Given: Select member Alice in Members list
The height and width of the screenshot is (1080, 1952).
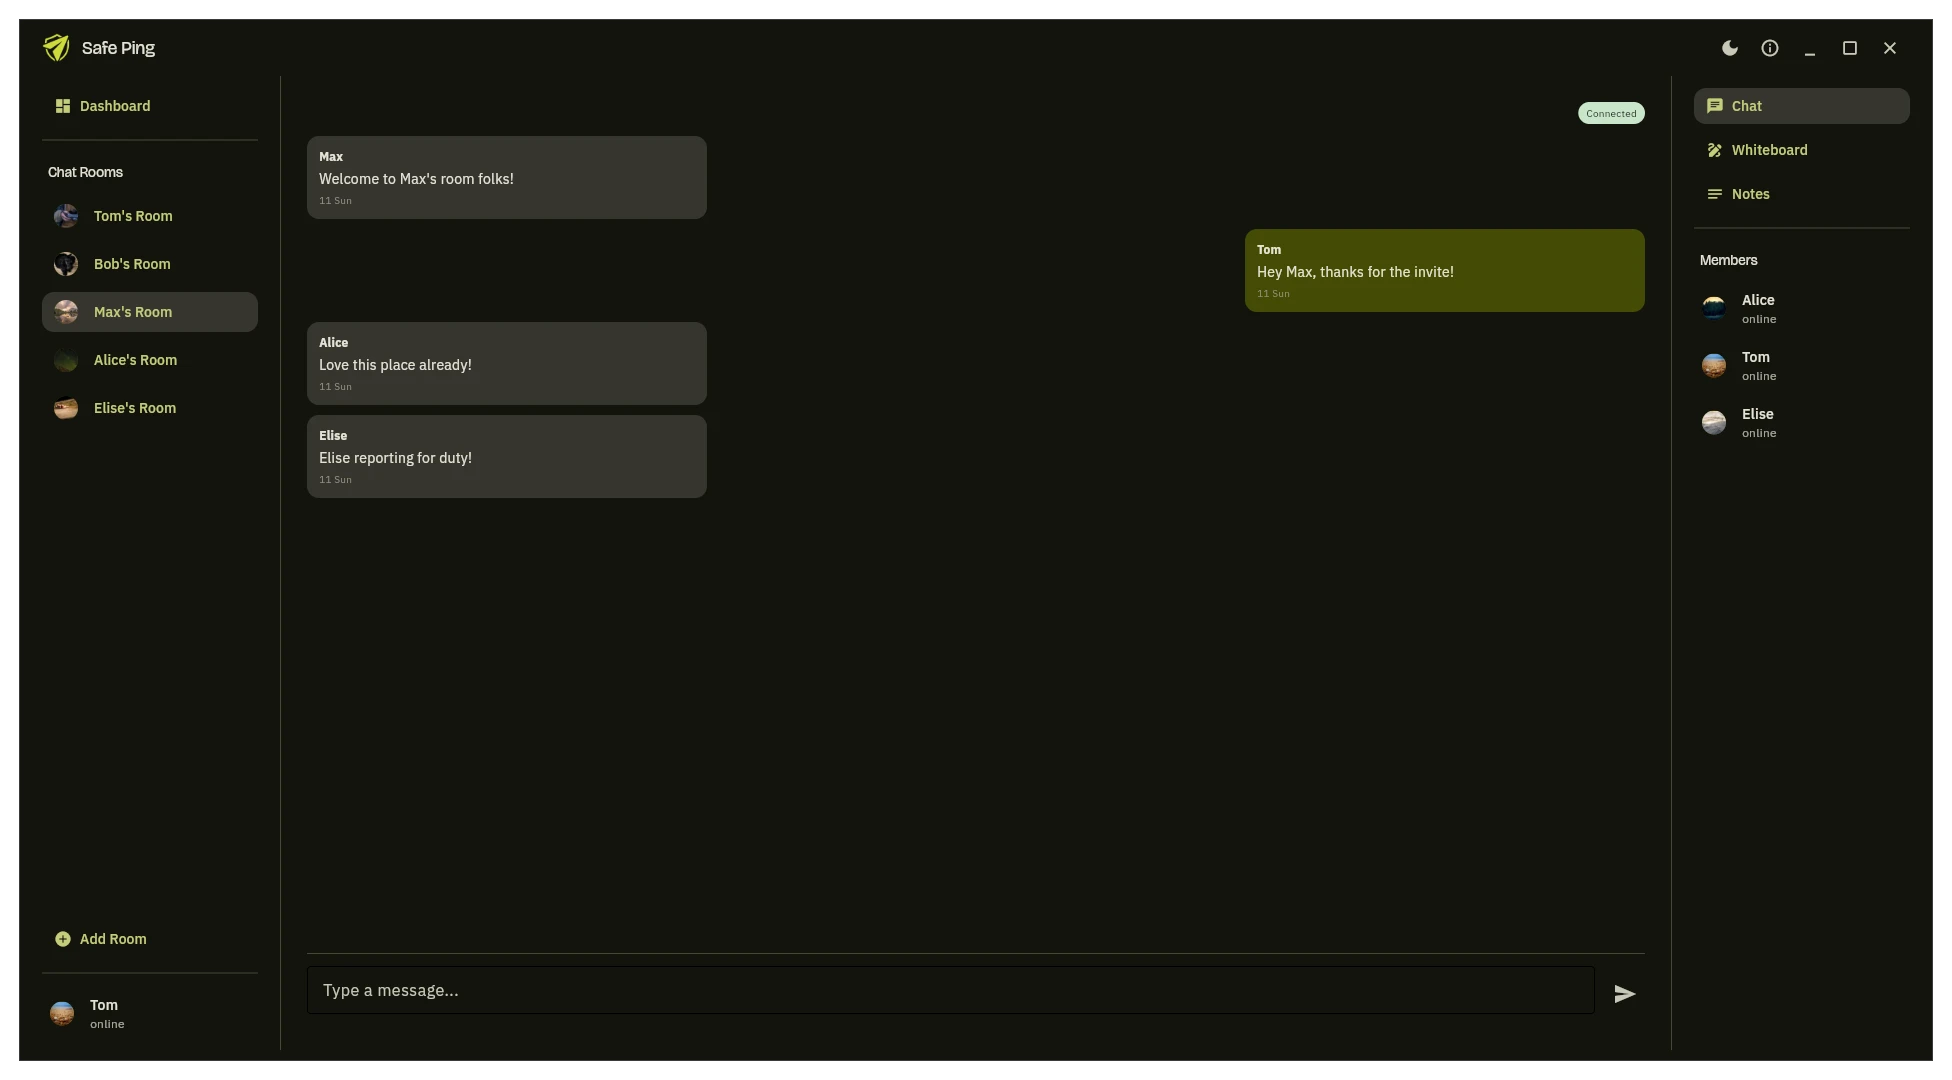Looking at the screenshot, I should click(x=1802, y=308).
